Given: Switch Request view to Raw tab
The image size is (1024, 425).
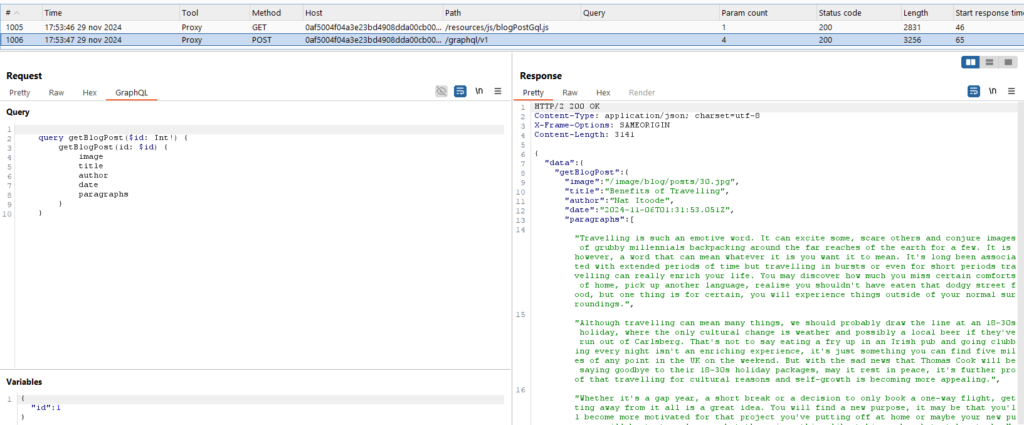Looking at the screenshot, I should [x=56, y=93].
